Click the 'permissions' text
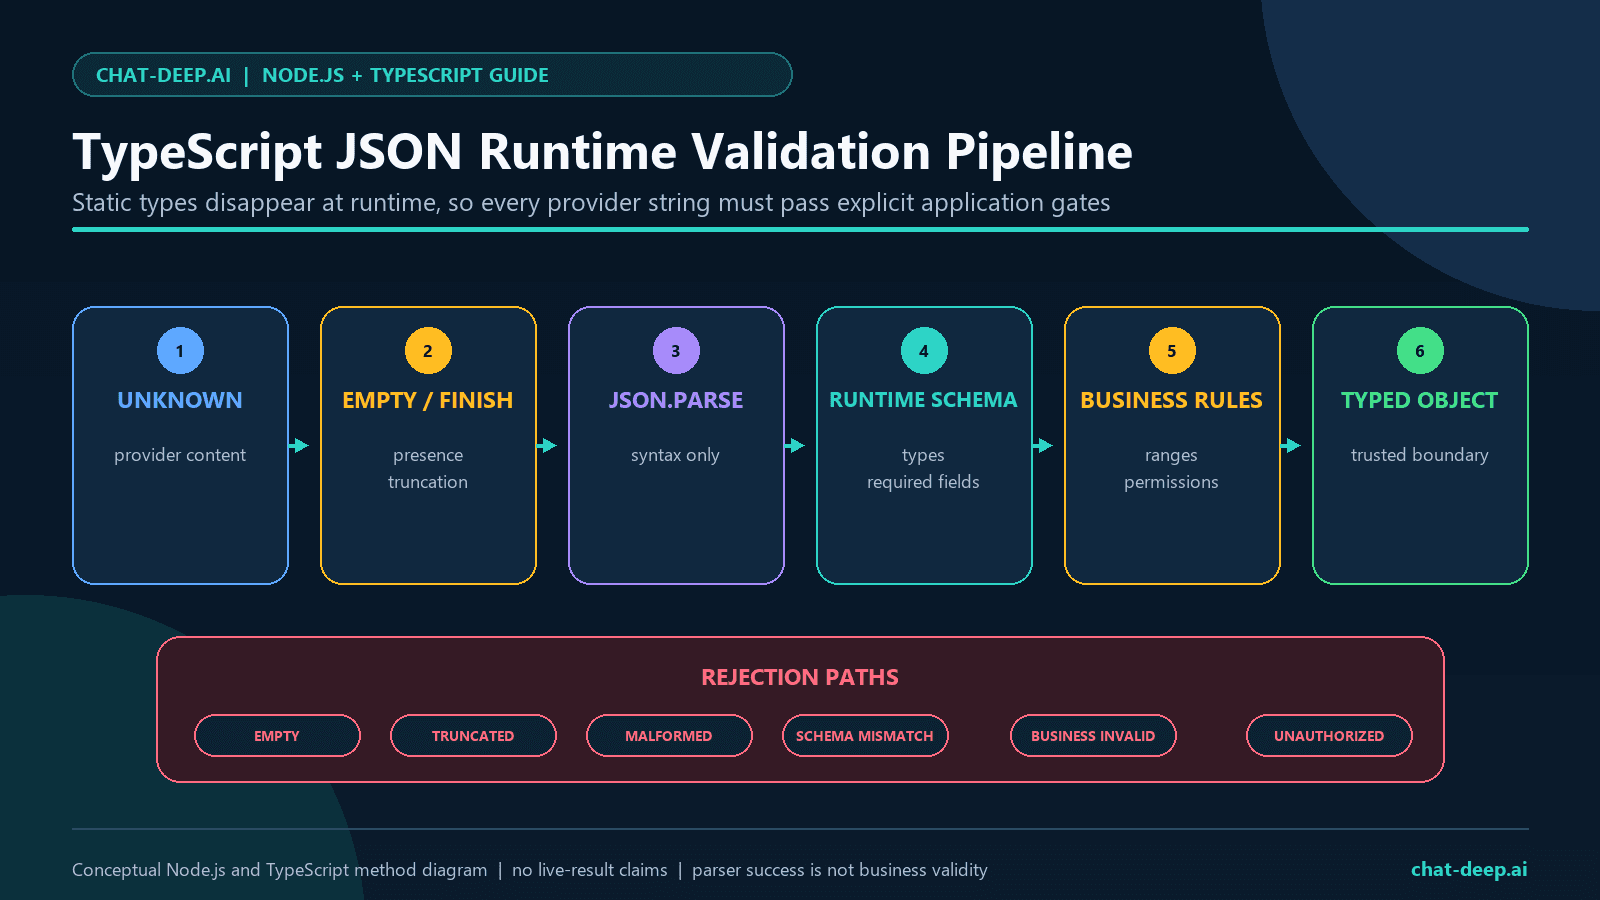The image size is (1600, 900). (1171, 482)
